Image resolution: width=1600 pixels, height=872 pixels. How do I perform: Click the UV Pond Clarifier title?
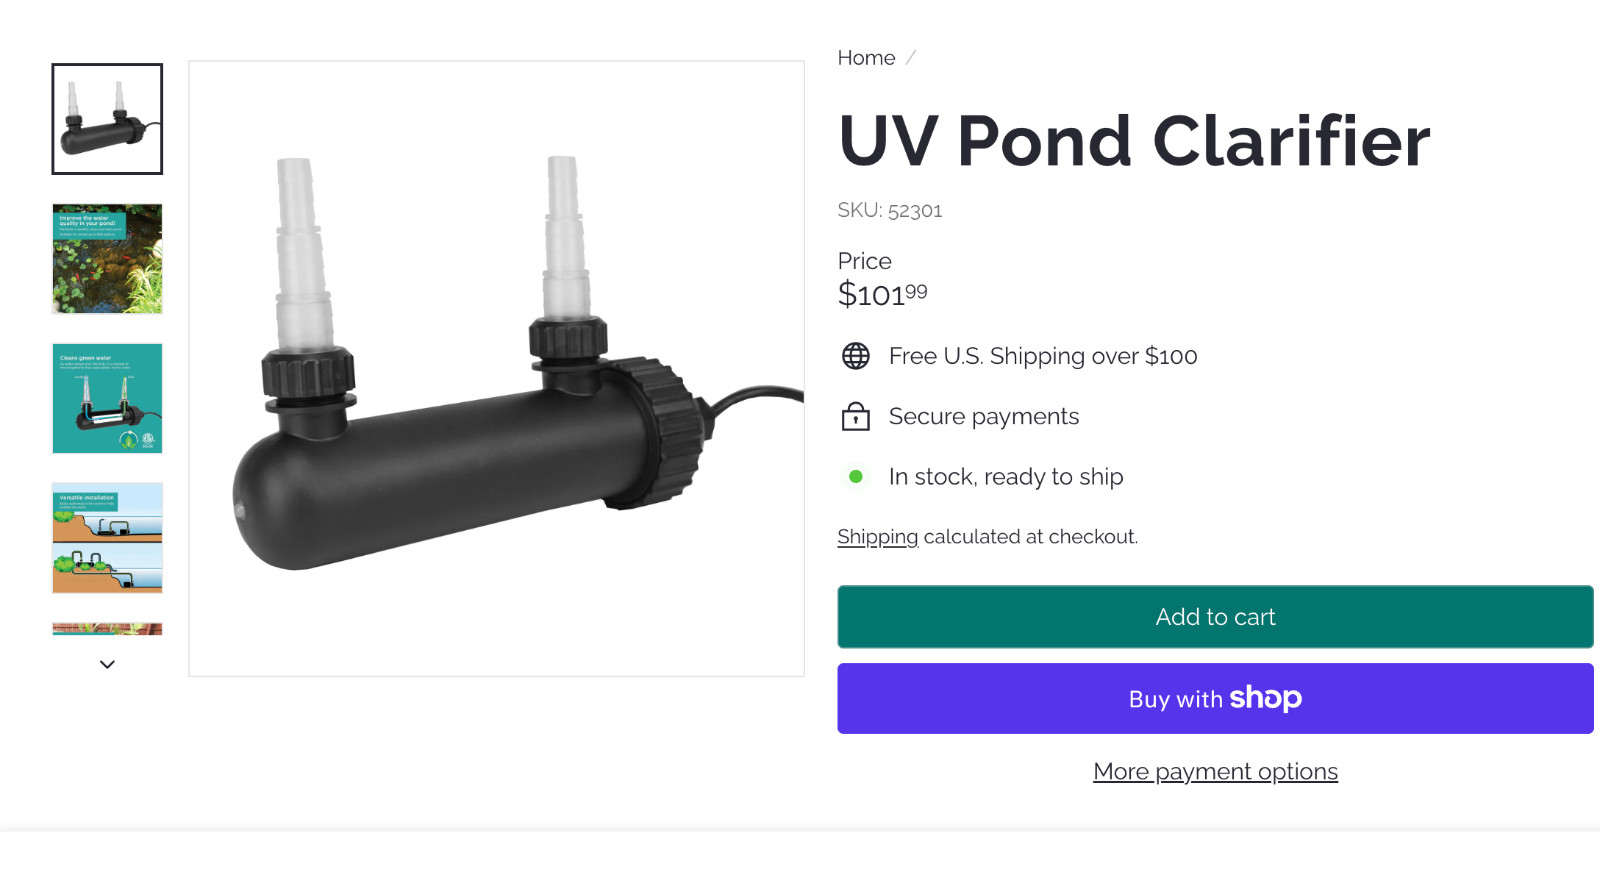click(1134, 141)
